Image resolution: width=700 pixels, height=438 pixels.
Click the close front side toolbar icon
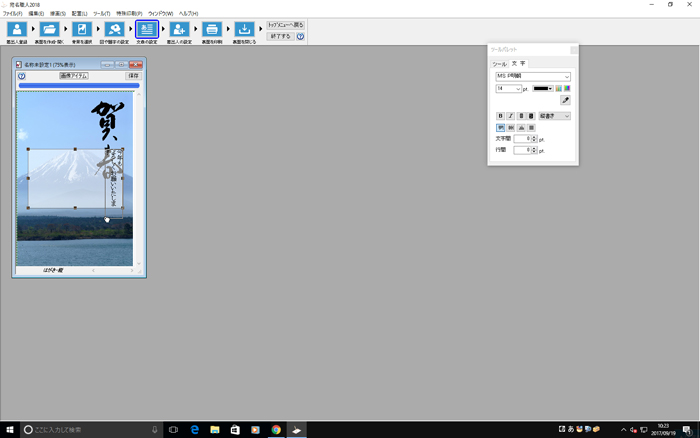point(244,31)
